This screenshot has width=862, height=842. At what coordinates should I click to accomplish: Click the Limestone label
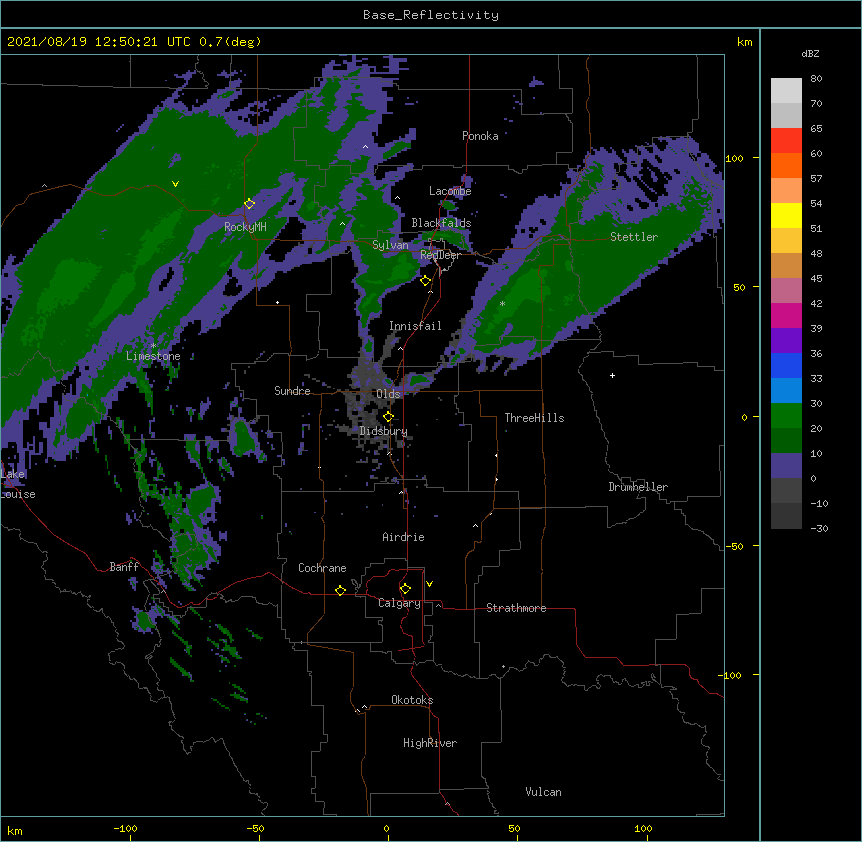click(x=153, y=356)
